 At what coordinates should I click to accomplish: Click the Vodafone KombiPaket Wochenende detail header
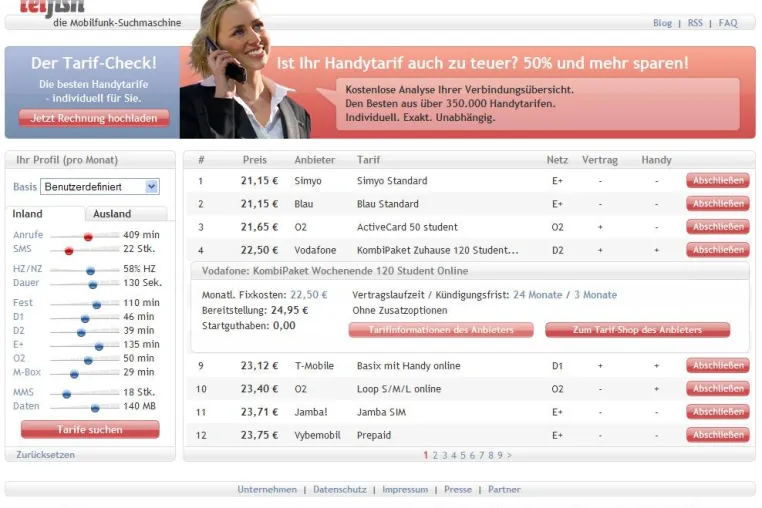click(470, 271)
